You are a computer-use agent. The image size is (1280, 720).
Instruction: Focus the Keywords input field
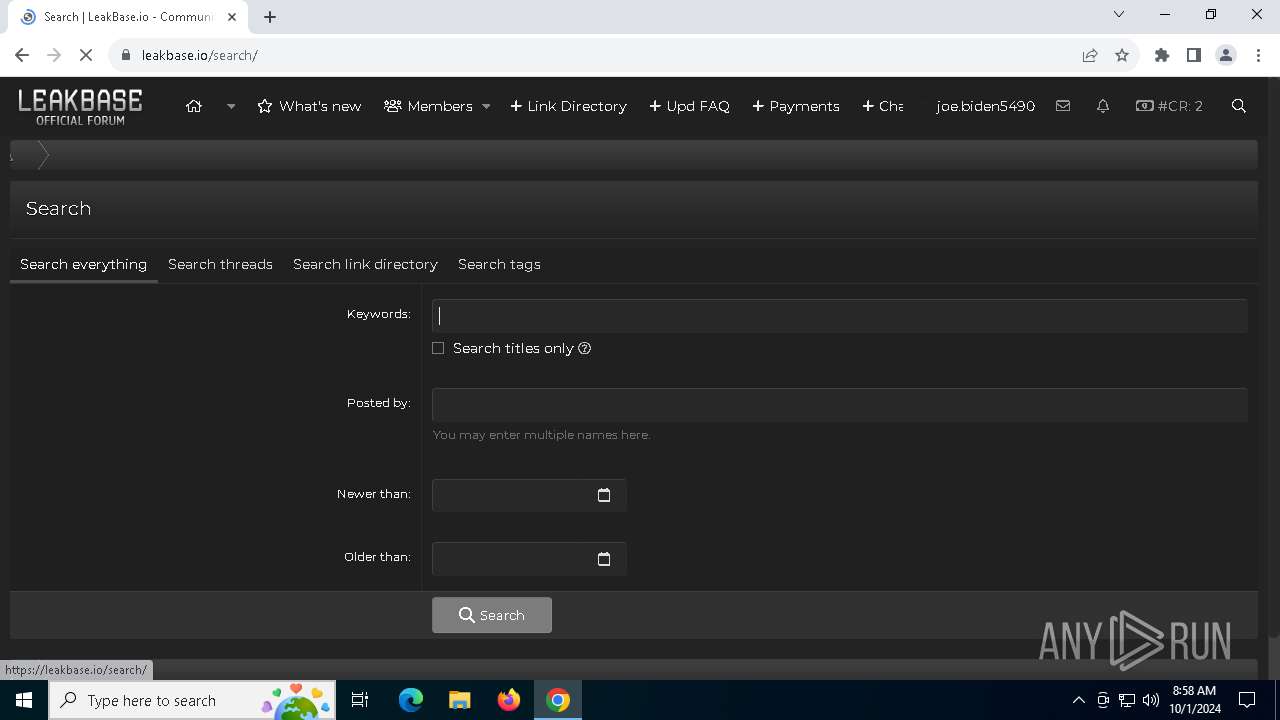coord(839,316)
